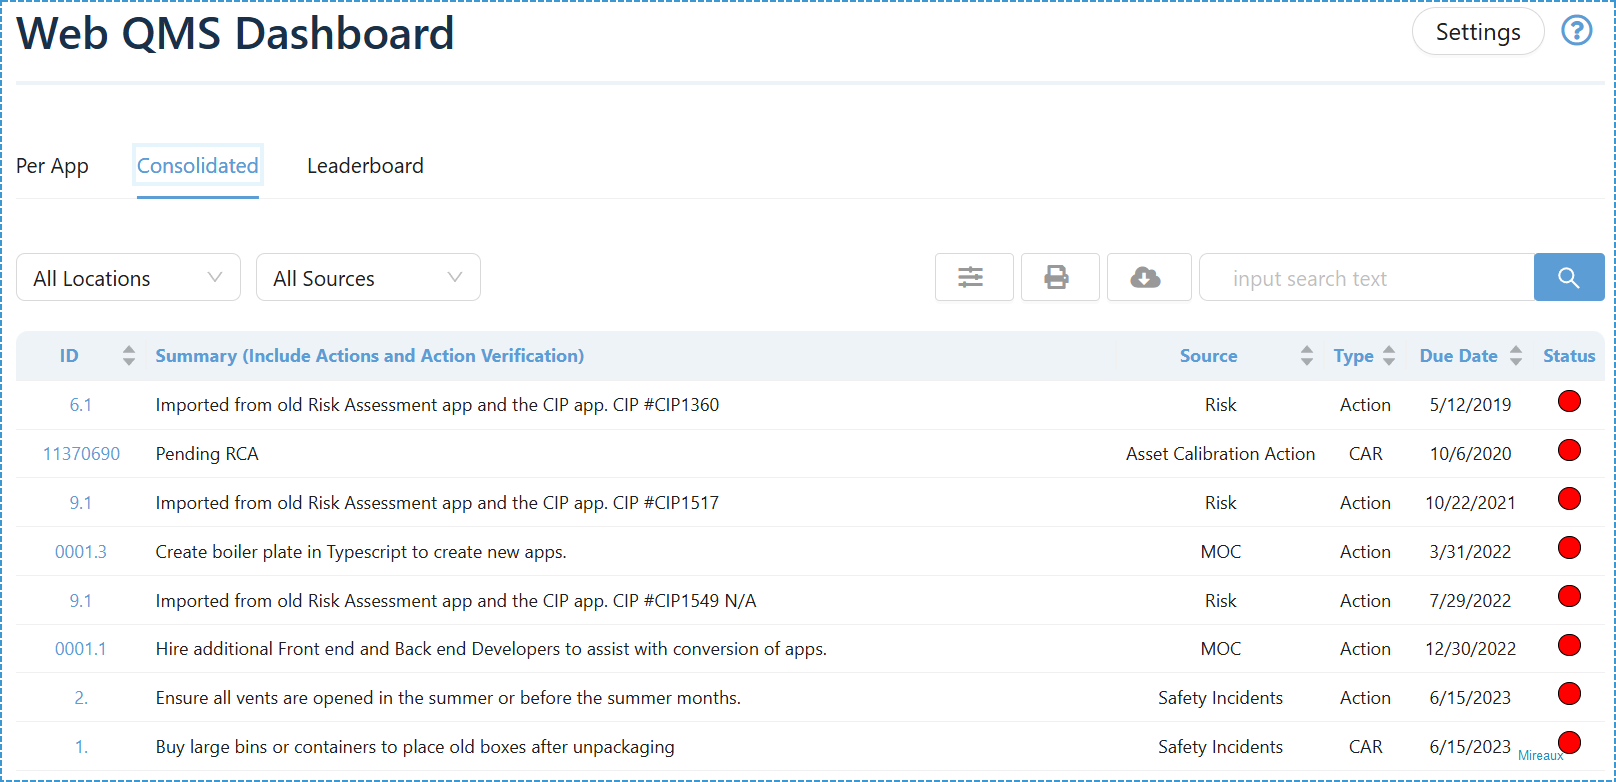Image resolution: width=1616 pixels, height=782 pixels.
Task: Click the Mireaux link at bottom right
Action: tap(1540, 756)
